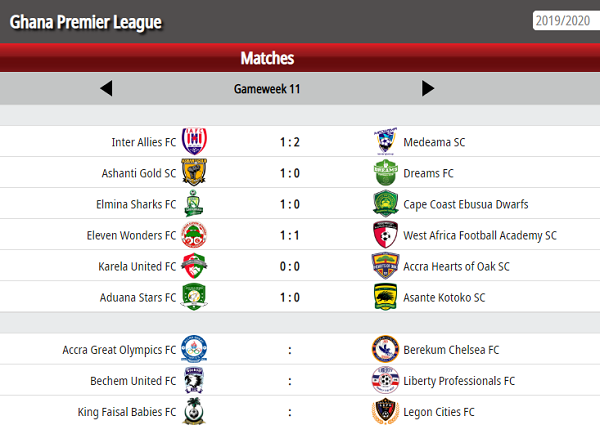Open the Cape Coast Ebusua Dwarfs link
The width and height of the screenshot is (600, 425).
coord(465,204)
